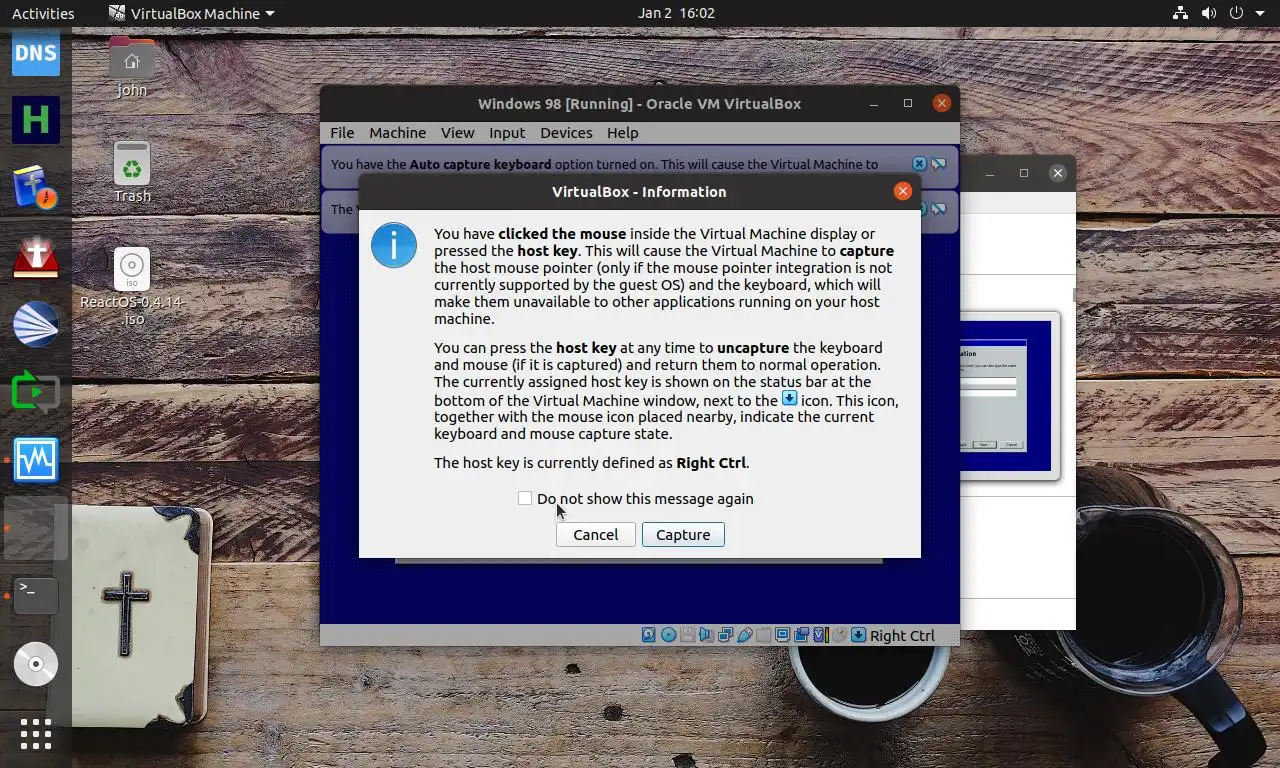Open the Help menu
Screen dimensions: 1280x768
click(x=622, y=132)
